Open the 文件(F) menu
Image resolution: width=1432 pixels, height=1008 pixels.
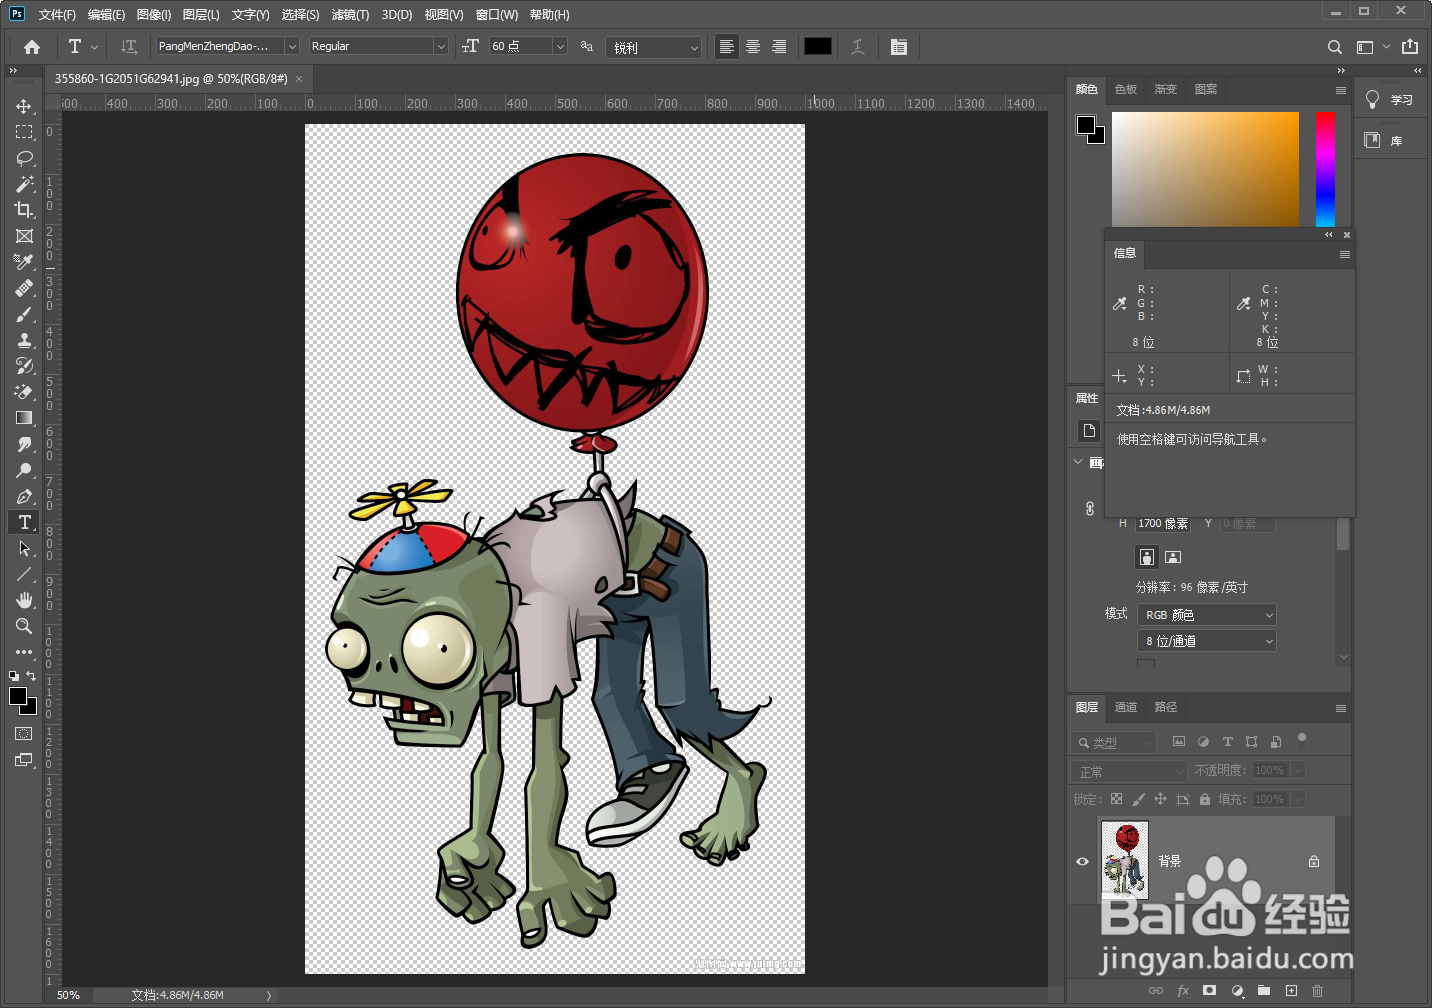[x=57, y=15]
